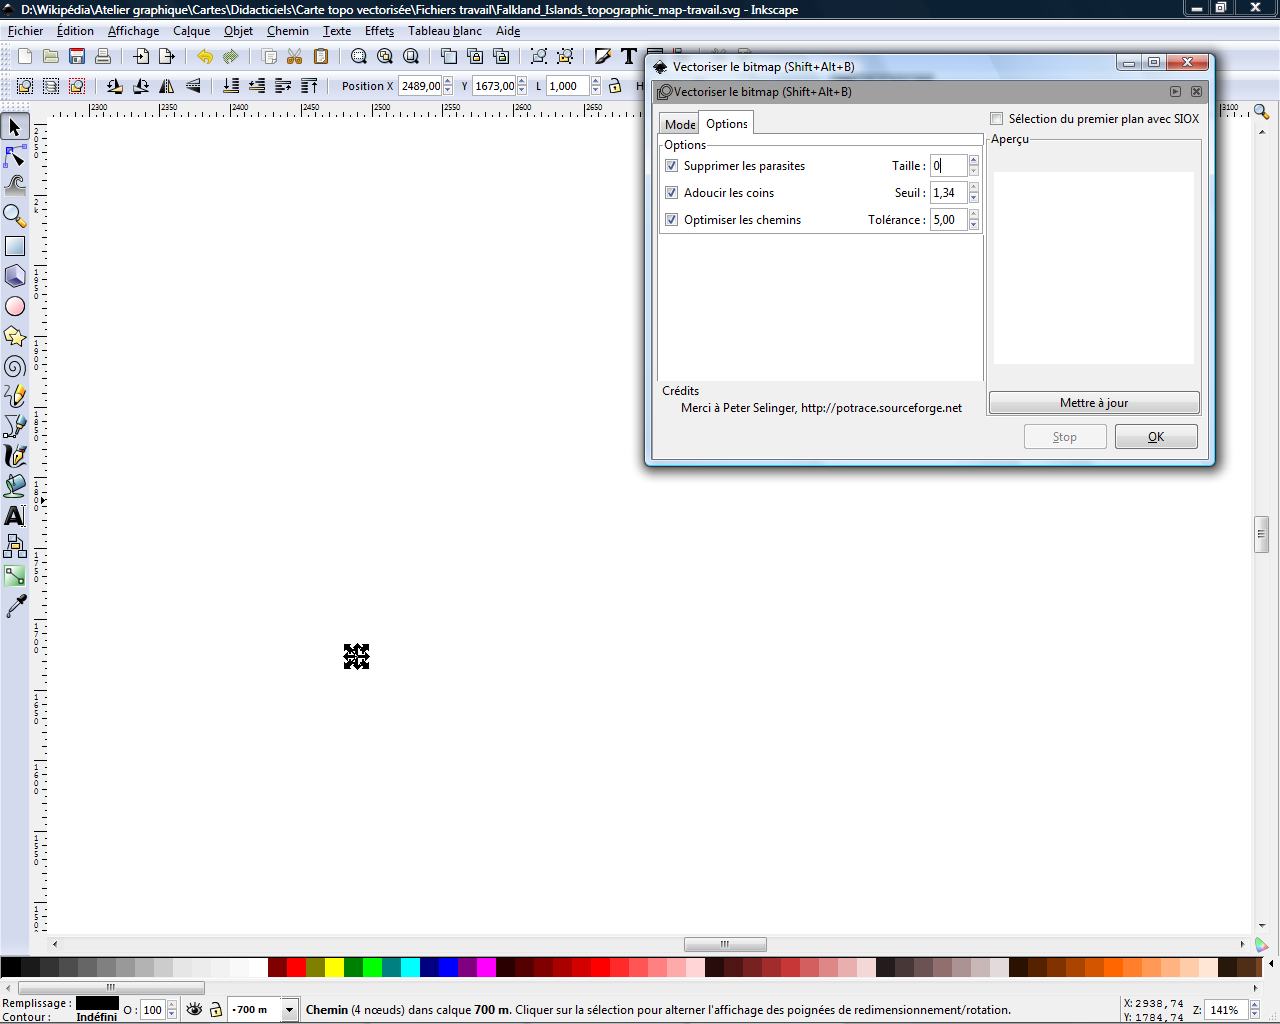Switch to the Mode tab
Screen dimensions: 1280x1024
[679, 123]
